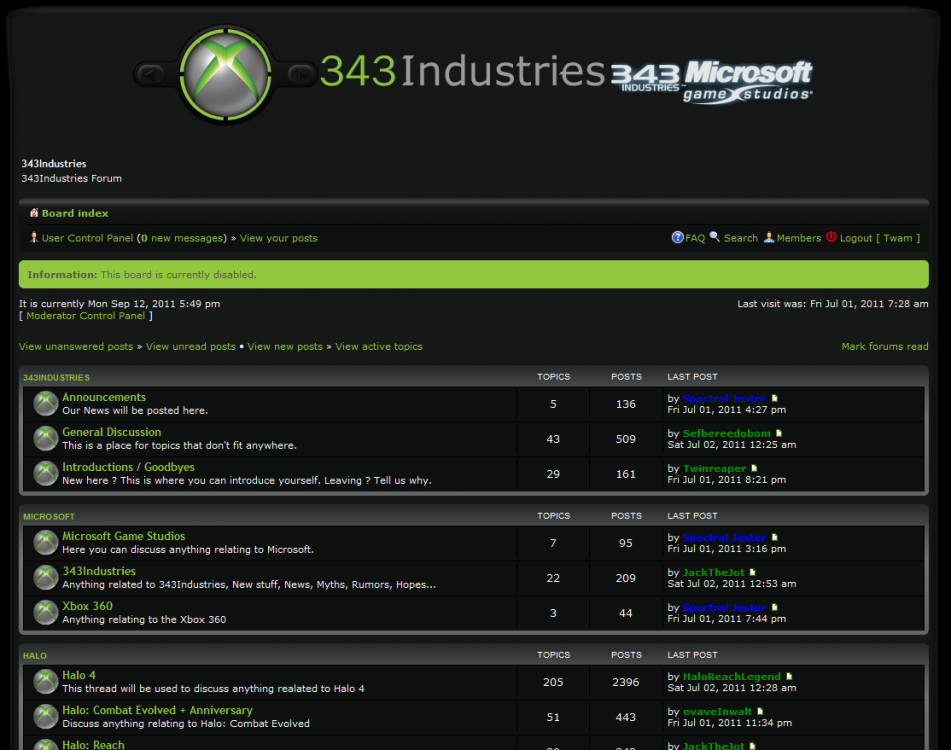
Task: Open the General Discussion forum
Action: (111, 432)
